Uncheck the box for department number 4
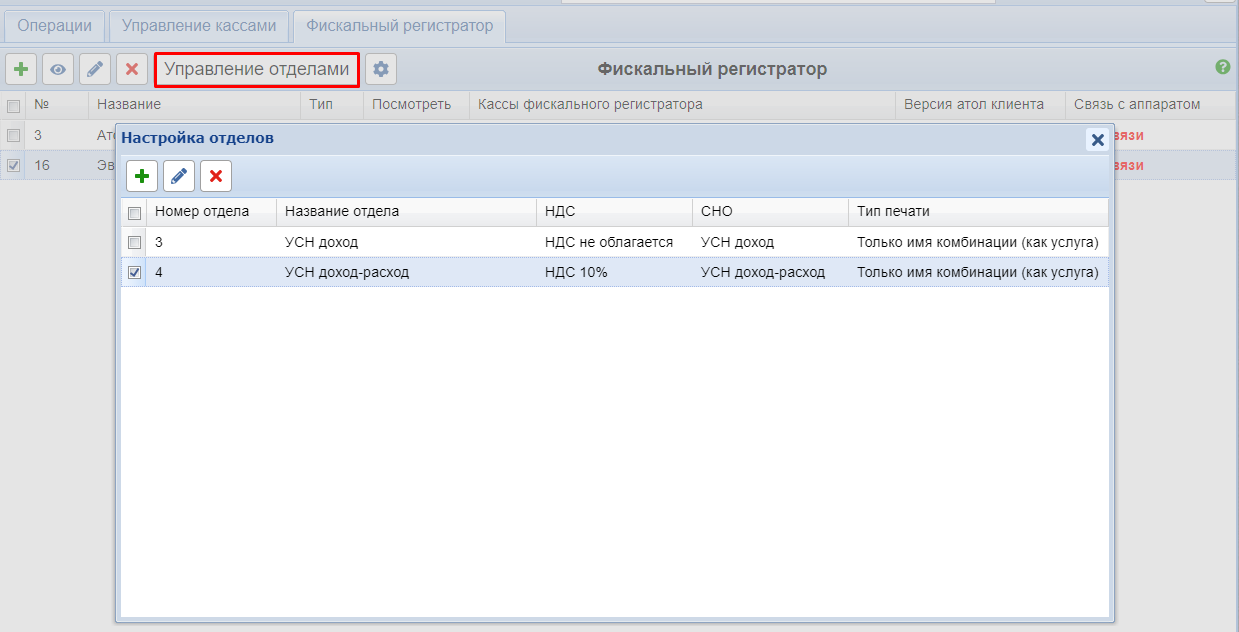1239x632 pixels. tap(134, 272)
